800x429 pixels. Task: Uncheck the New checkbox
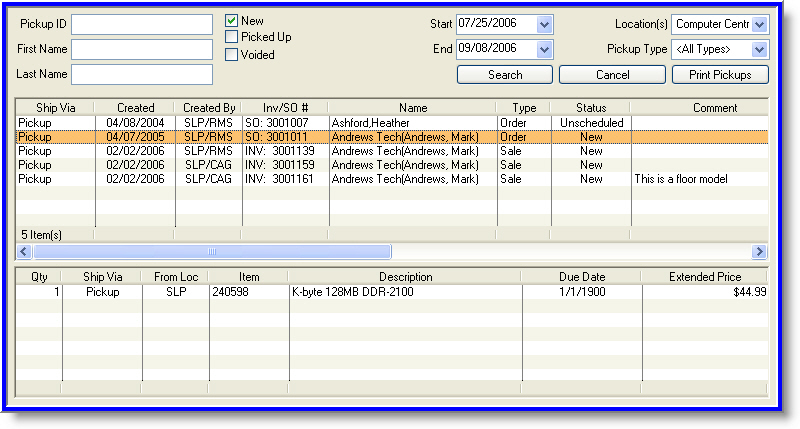(232, 20)
